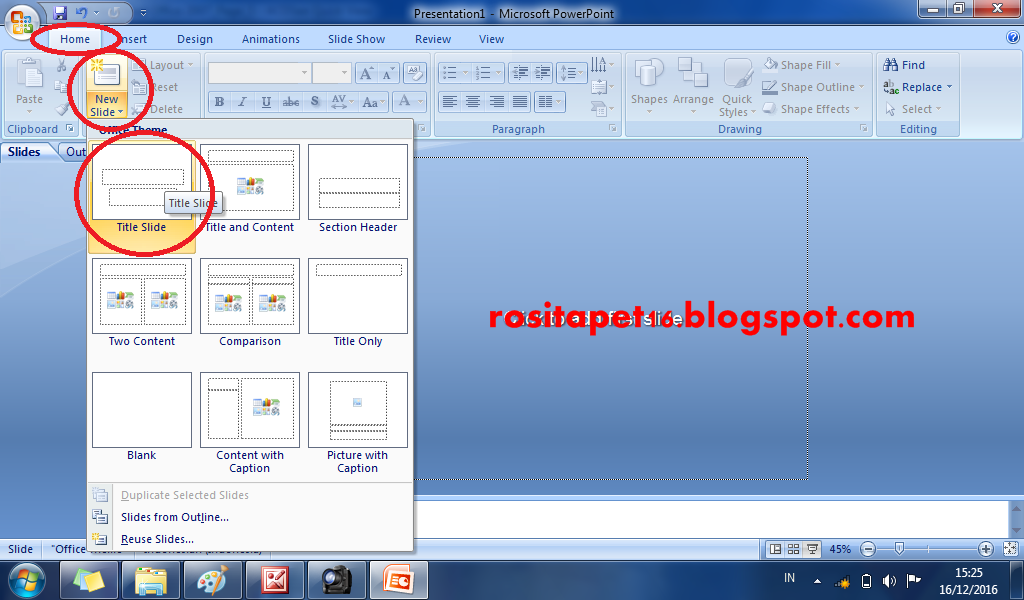Zoom out with minus button

pyautogui.click(x=868, y=549)
